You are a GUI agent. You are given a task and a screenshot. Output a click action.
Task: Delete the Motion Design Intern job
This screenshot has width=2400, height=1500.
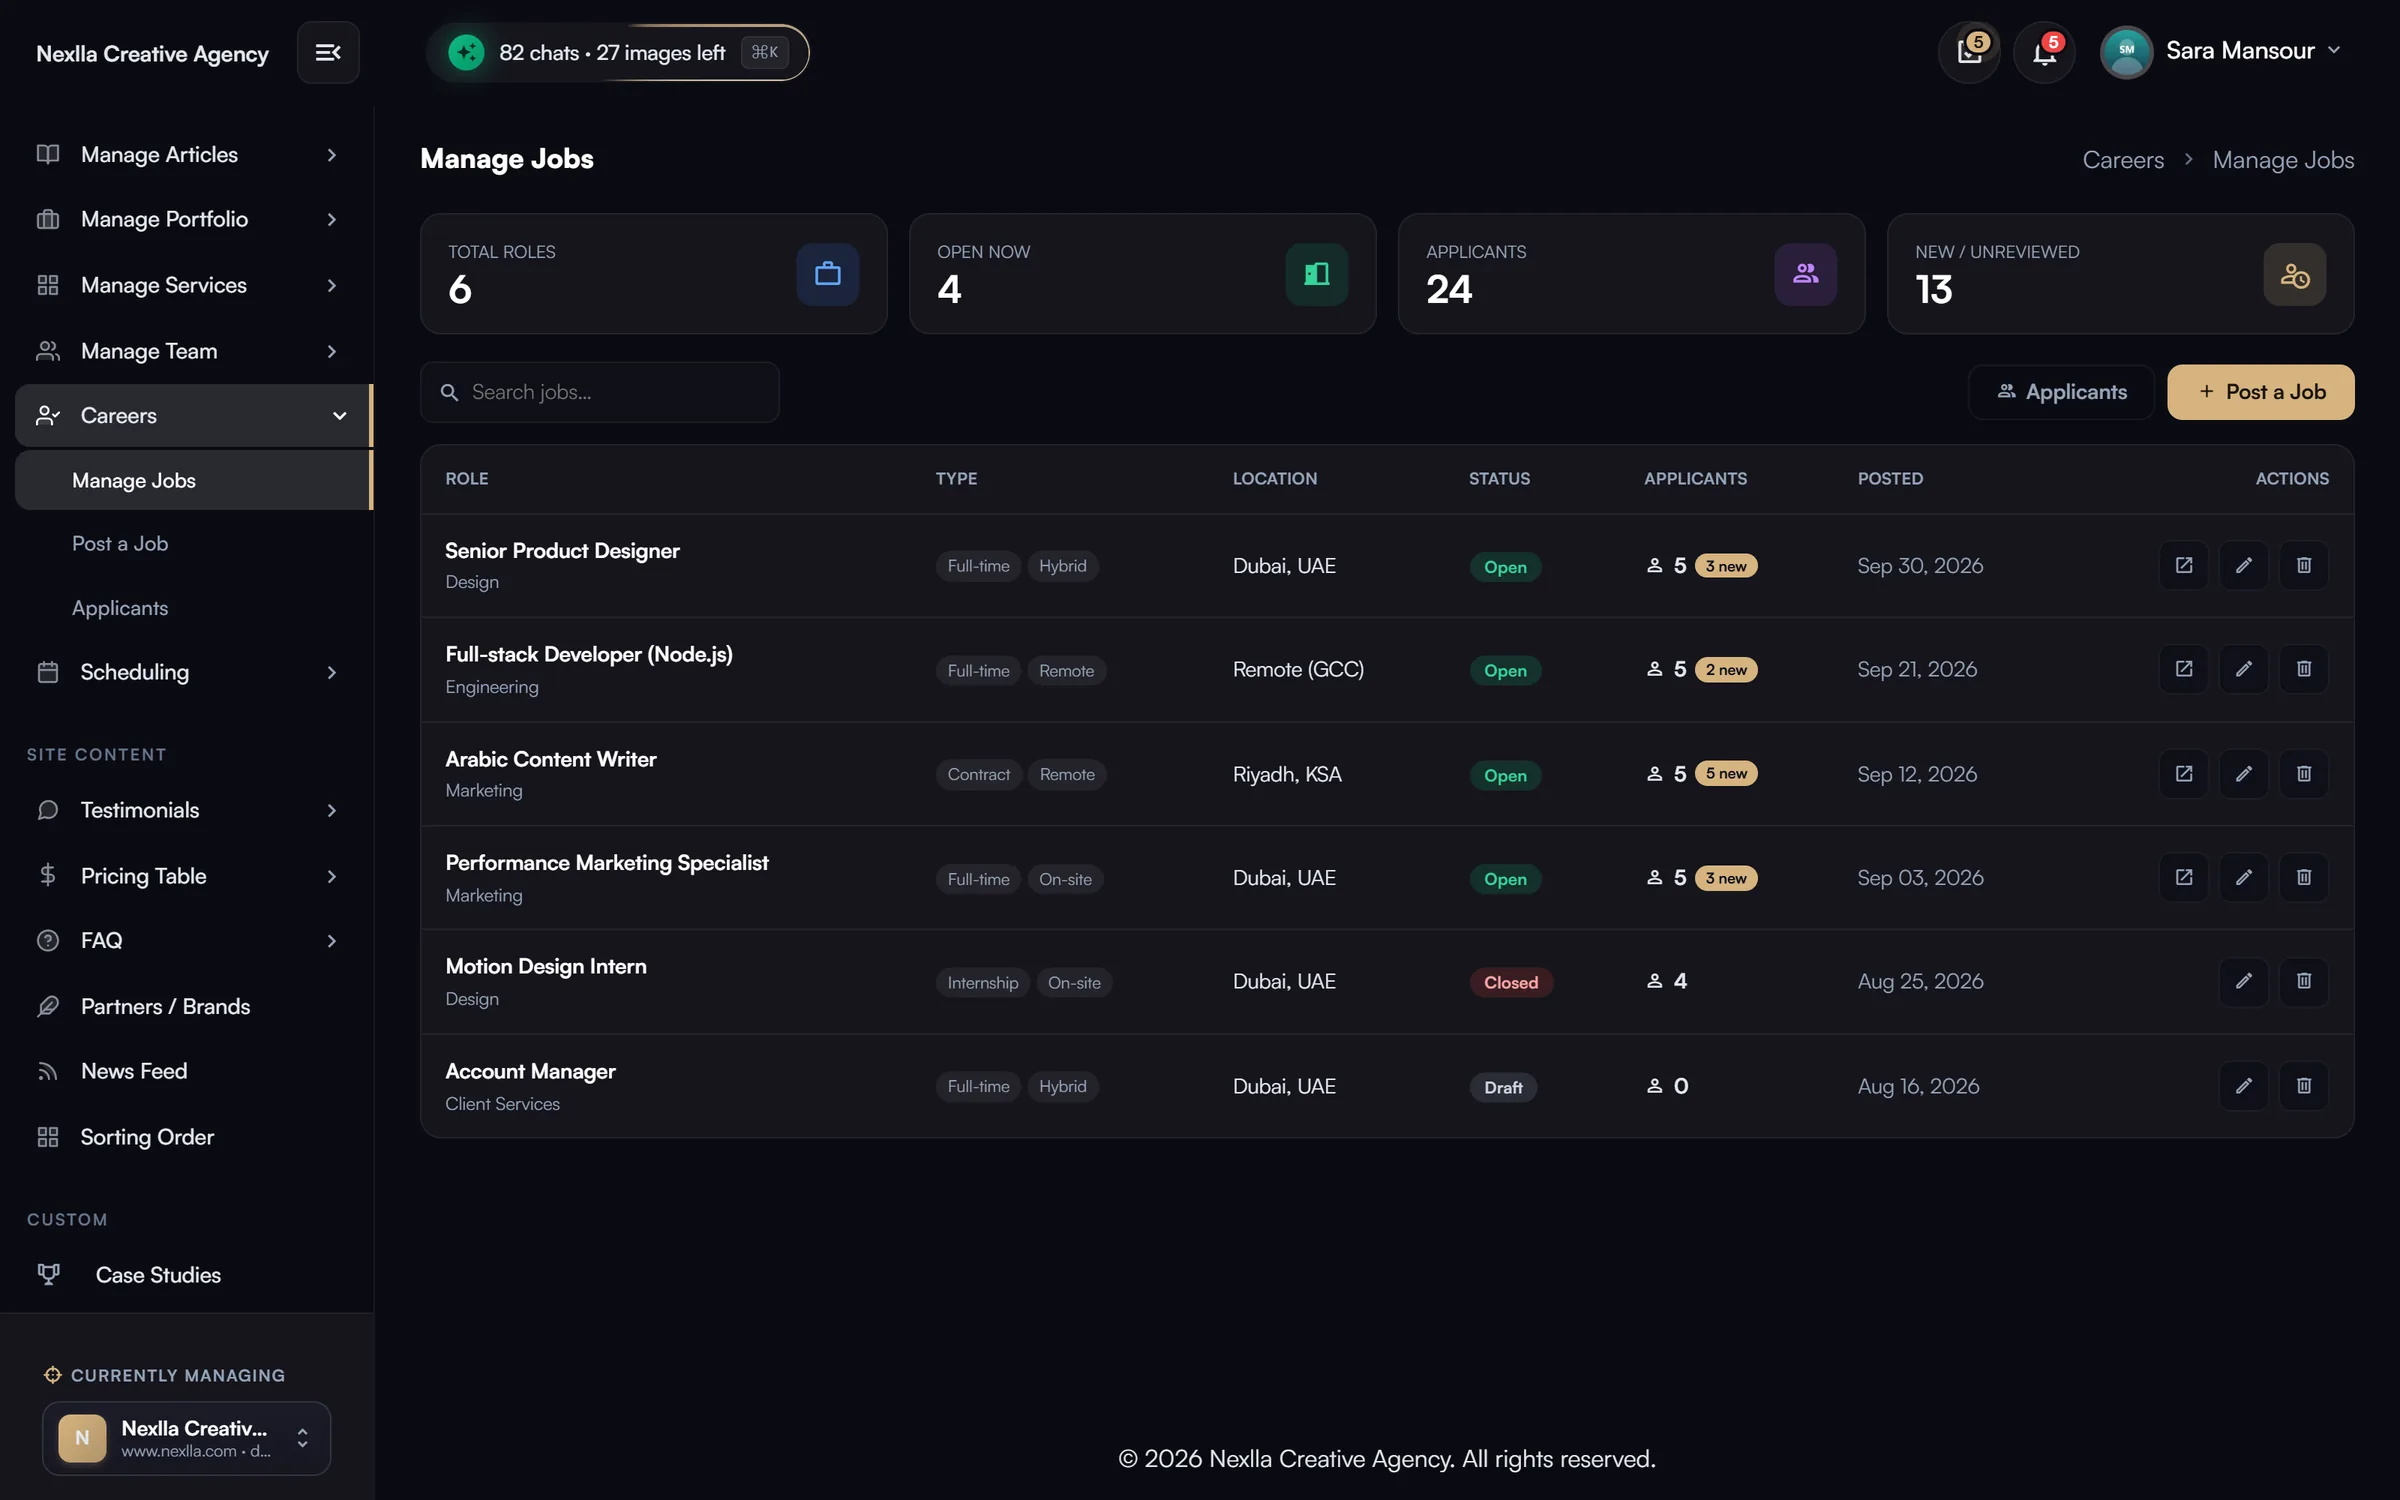2304,981
